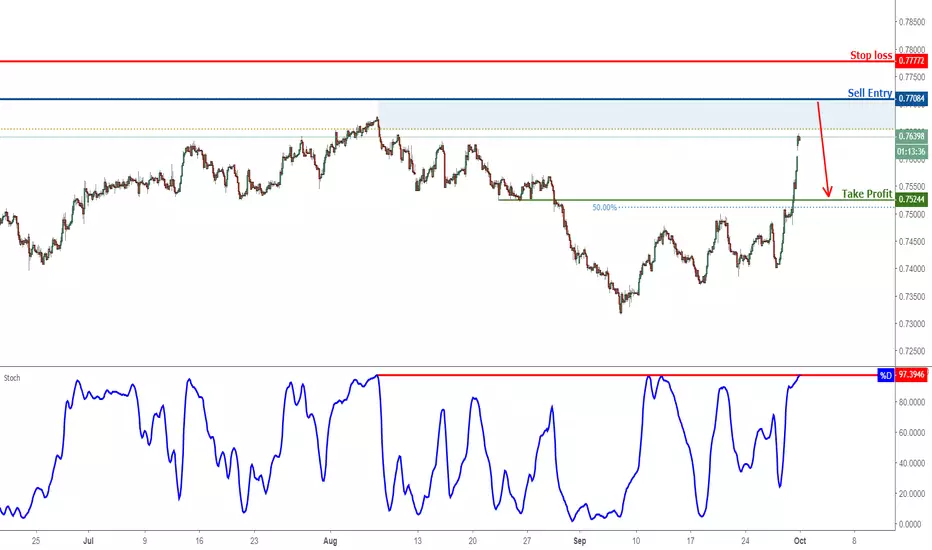Click the candle countdown timer 01:13:36
Image resolution: width=932 pixels, height=550 pixels.
pos(911,152)
